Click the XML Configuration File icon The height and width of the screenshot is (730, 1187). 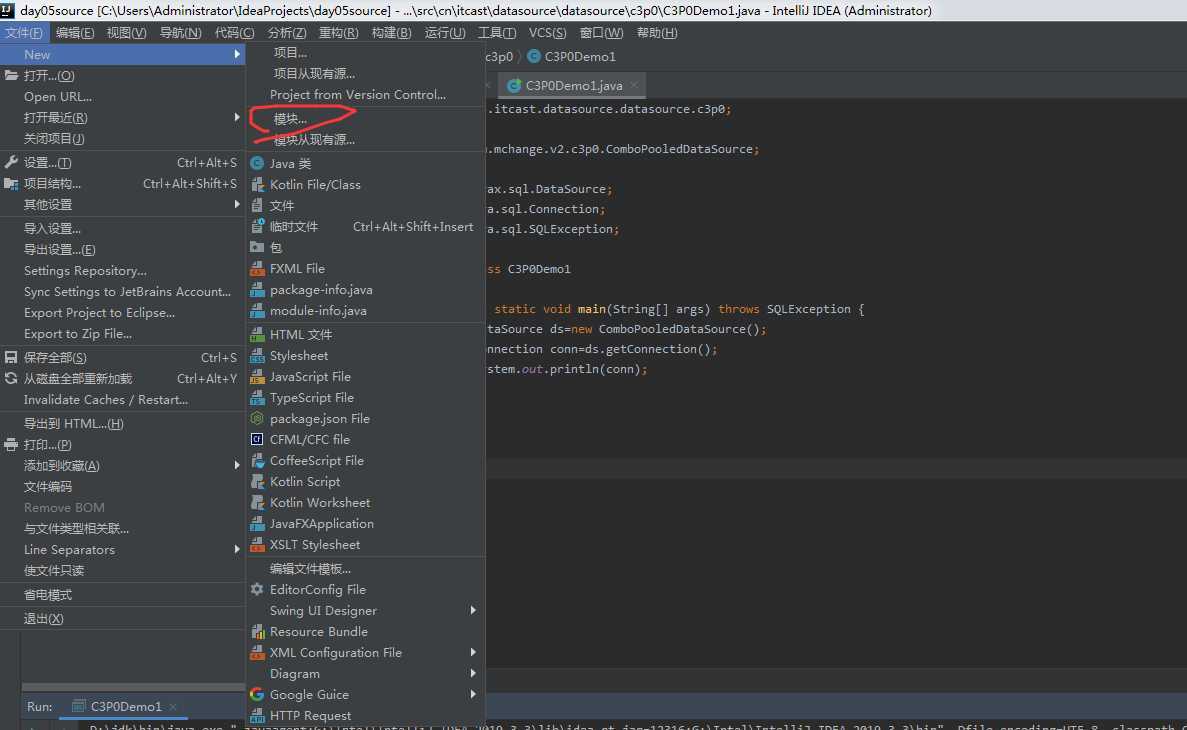point(257,653)
